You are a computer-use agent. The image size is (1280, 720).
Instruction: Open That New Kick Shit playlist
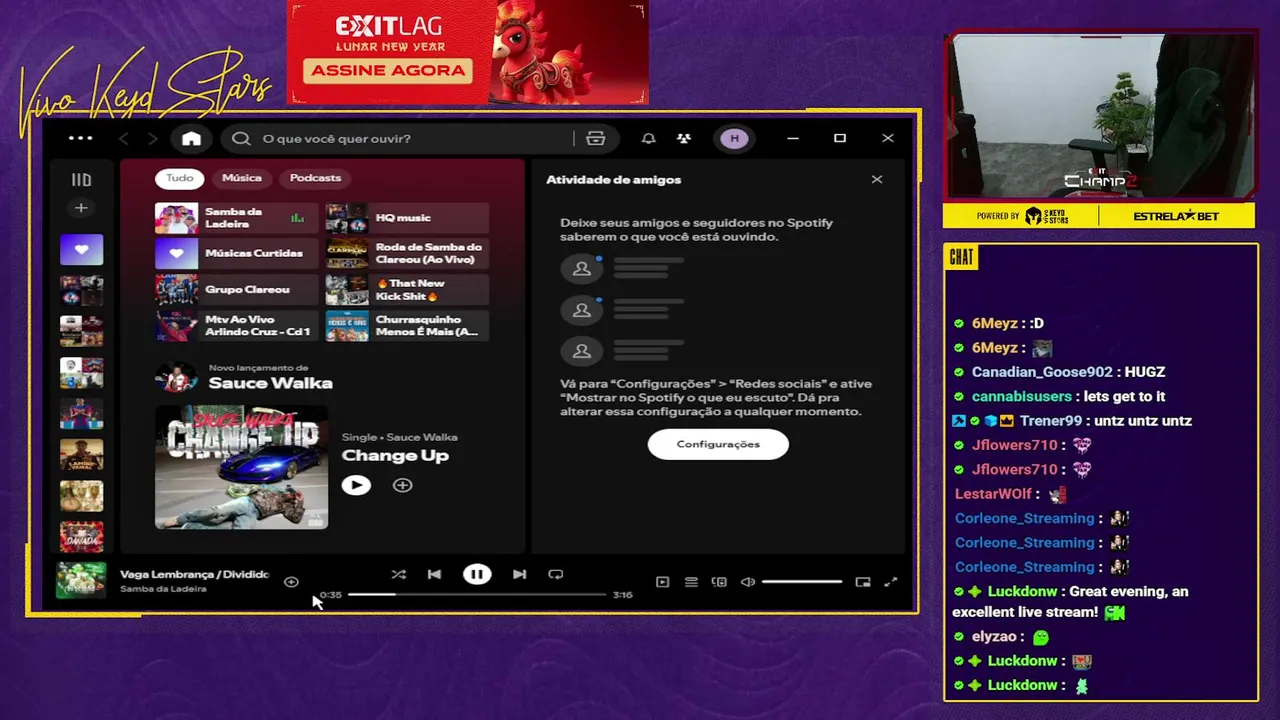[x=407, y=290]
